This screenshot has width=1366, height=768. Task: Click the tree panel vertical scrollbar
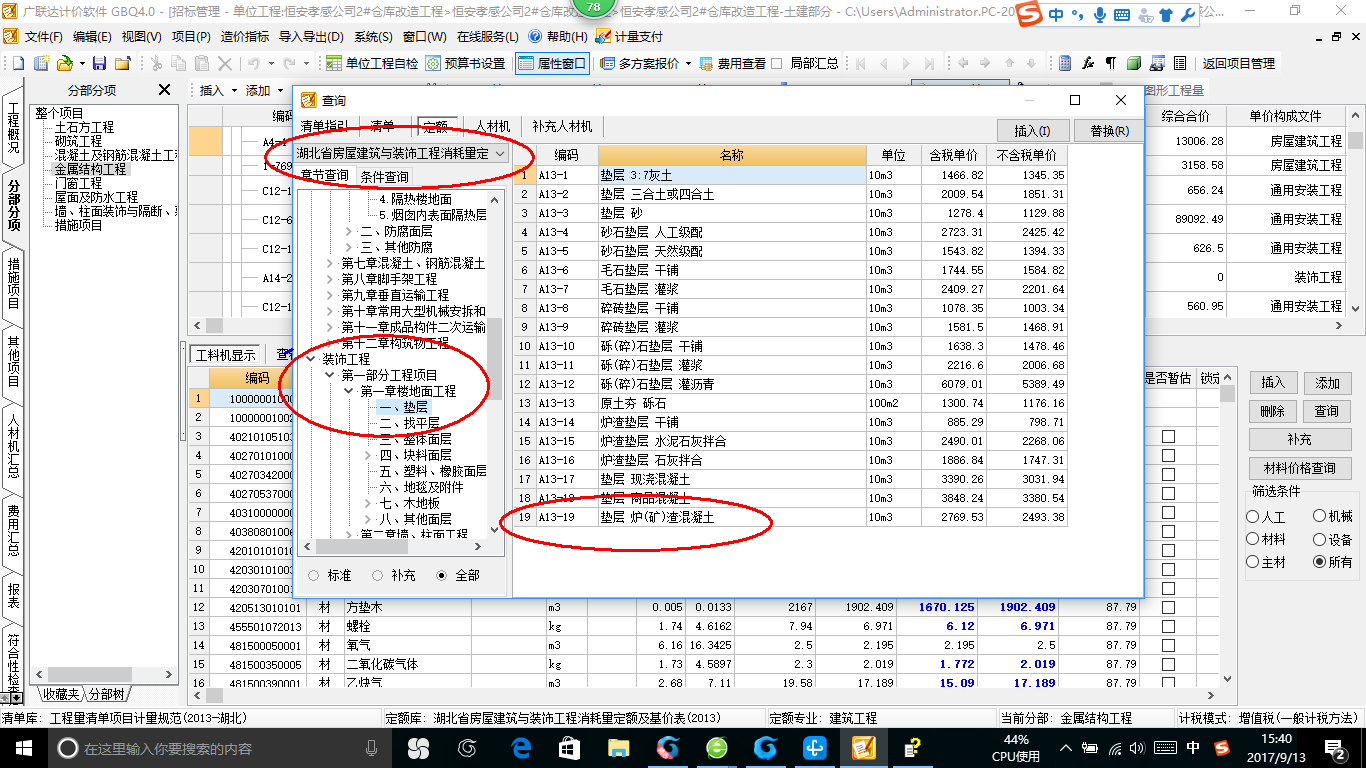point(494,360)
